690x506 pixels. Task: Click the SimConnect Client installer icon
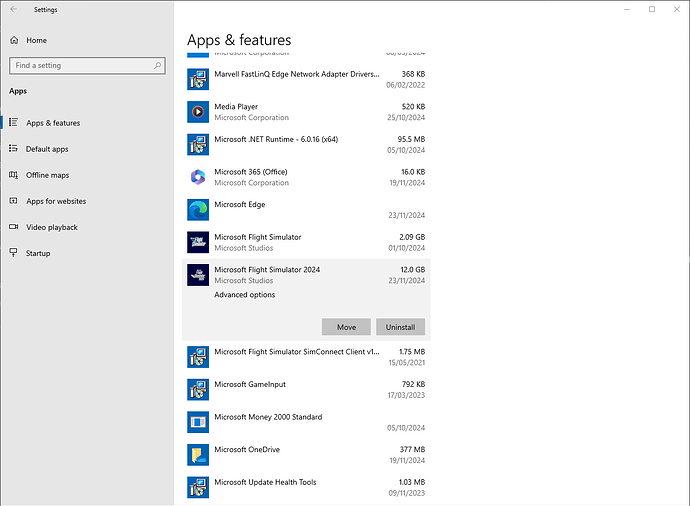[x=198, y=357]
